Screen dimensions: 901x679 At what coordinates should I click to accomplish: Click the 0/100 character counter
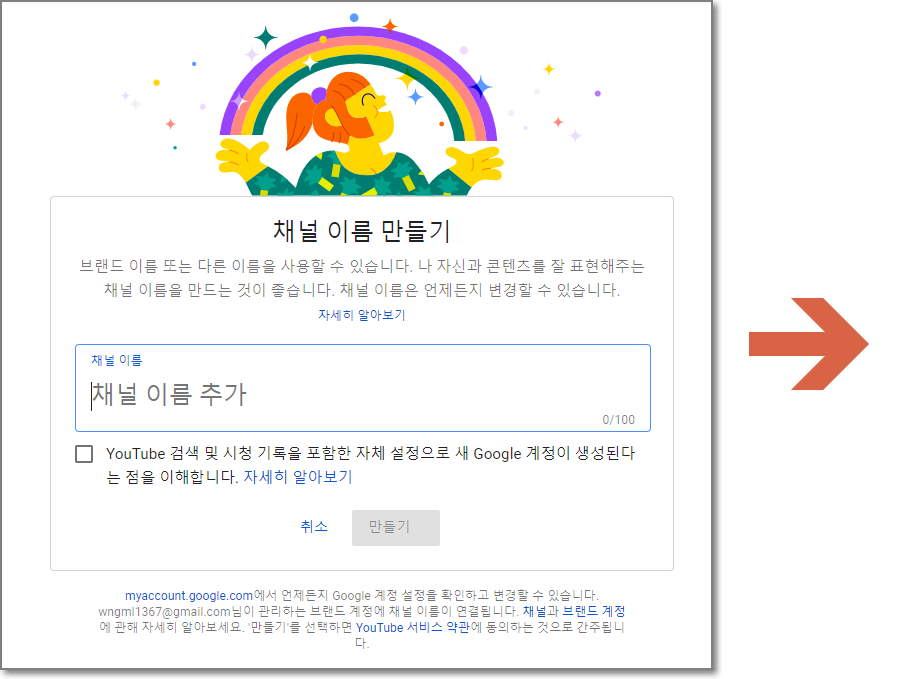pyautogui.click(x=618, y=420)
